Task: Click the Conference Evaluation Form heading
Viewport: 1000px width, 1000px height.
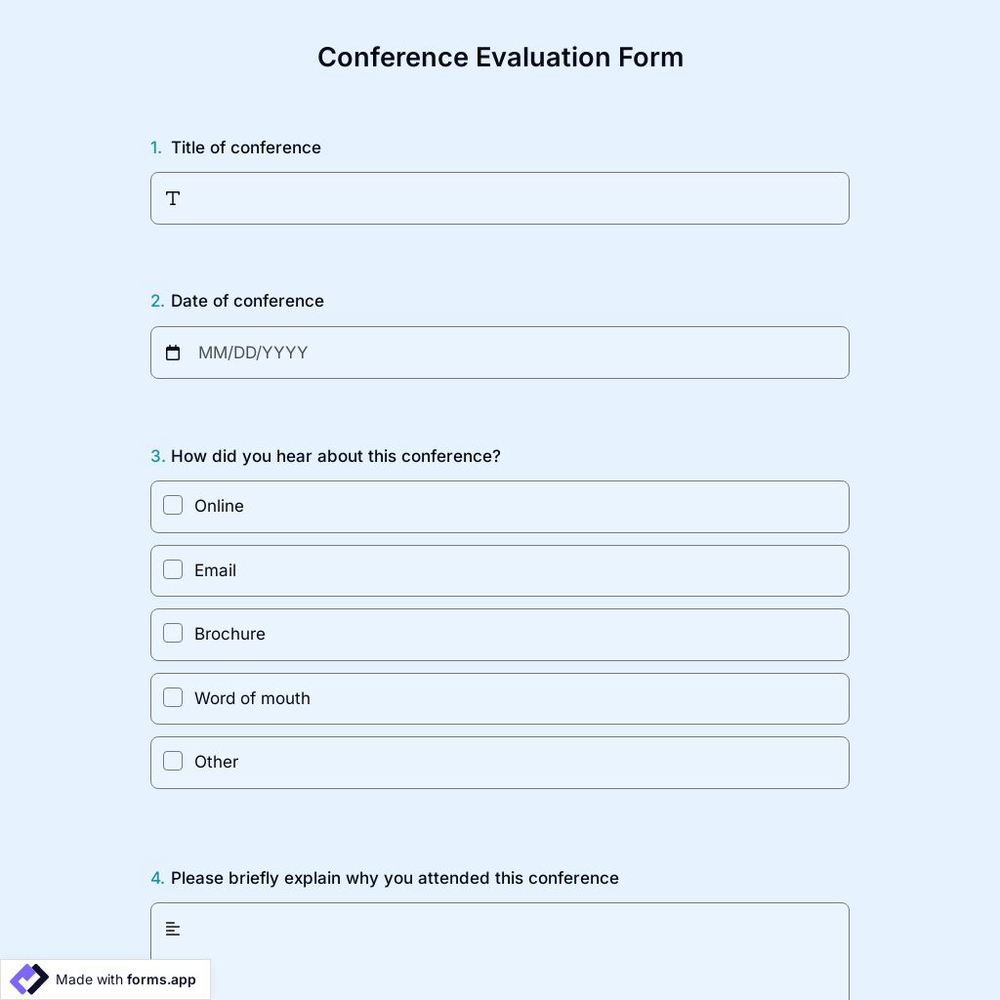Action: [500, 57]
